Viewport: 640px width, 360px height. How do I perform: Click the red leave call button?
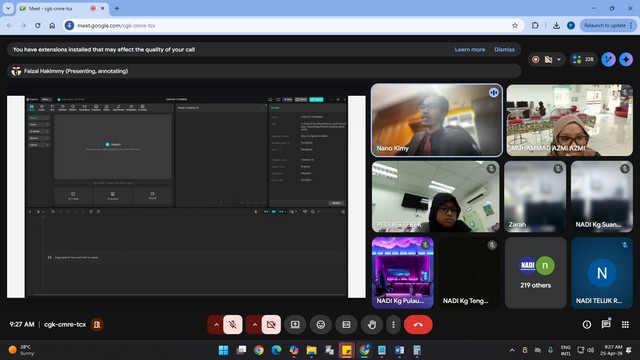[418, 324]
